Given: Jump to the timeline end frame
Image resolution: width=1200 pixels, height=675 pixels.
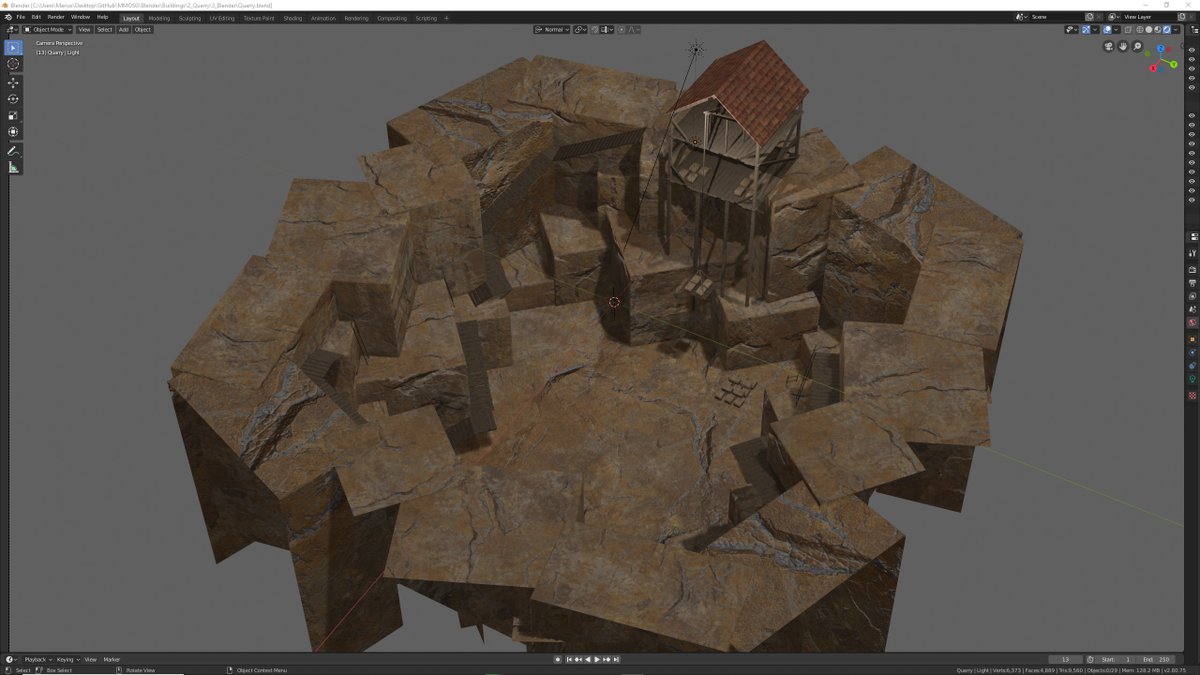Looking at the screenshot, I should [616, 660].
